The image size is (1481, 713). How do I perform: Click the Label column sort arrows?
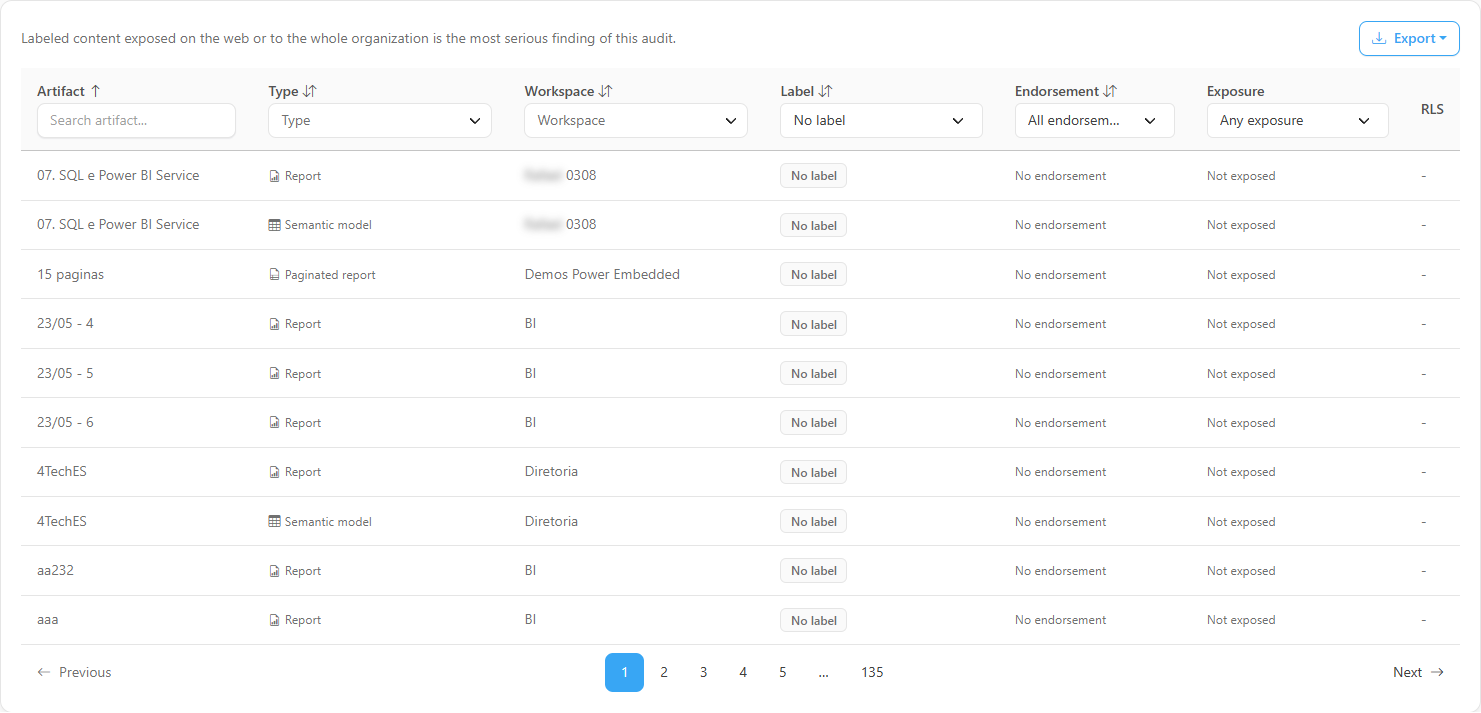tap(826, 91)
